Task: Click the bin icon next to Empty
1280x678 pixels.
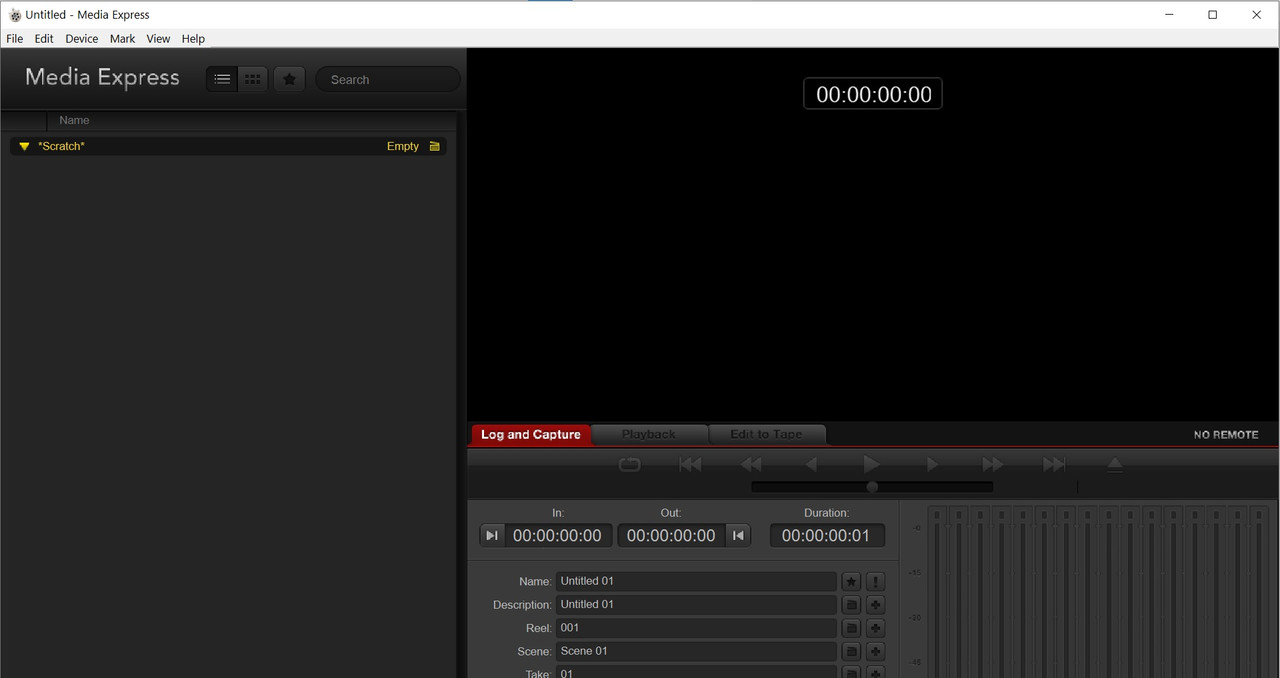Action: click(x=435, y=146)
